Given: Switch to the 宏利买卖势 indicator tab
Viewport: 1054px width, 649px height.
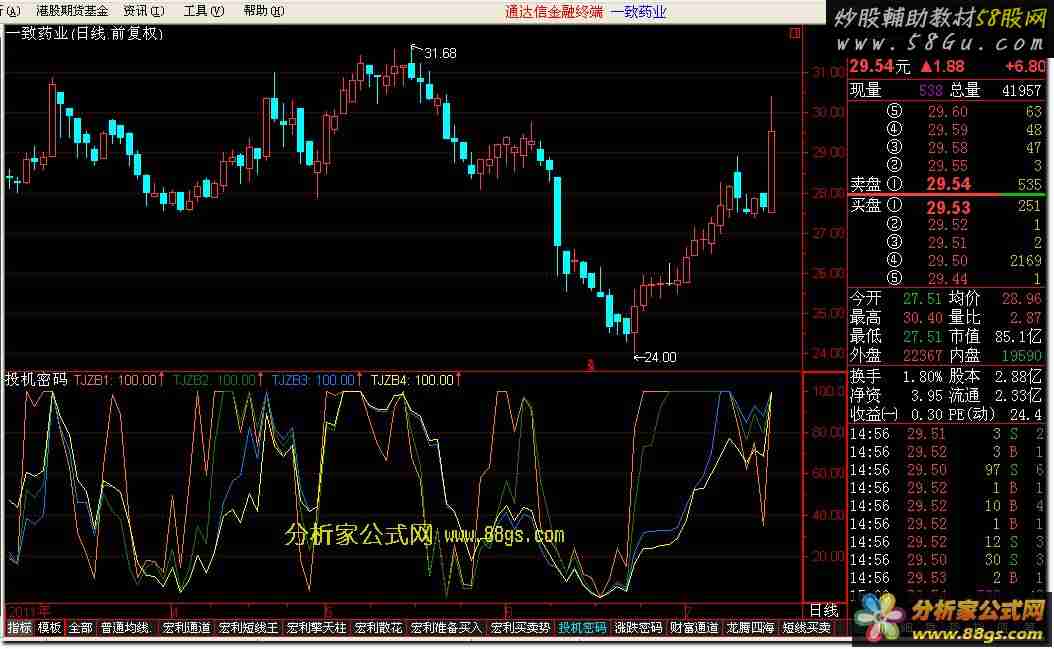Looking at the screenshot, I should coord(520,628).
